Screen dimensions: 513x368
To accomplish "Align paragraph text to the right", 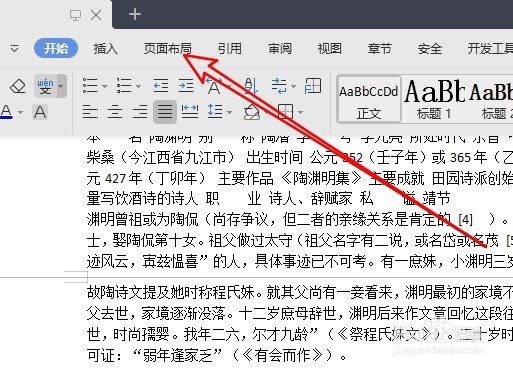I will click(140, 112).
